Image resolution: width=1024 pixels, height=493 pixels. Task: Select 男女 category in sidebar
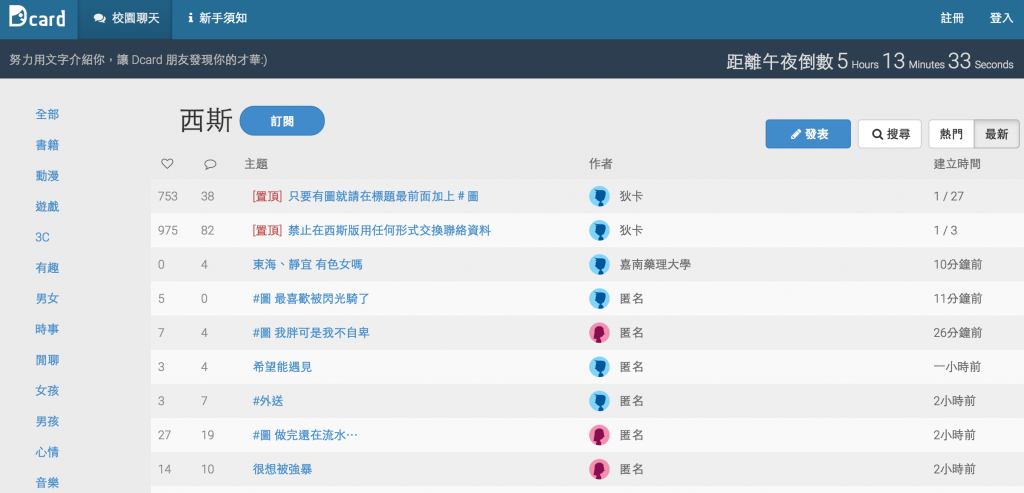[47, 298]
